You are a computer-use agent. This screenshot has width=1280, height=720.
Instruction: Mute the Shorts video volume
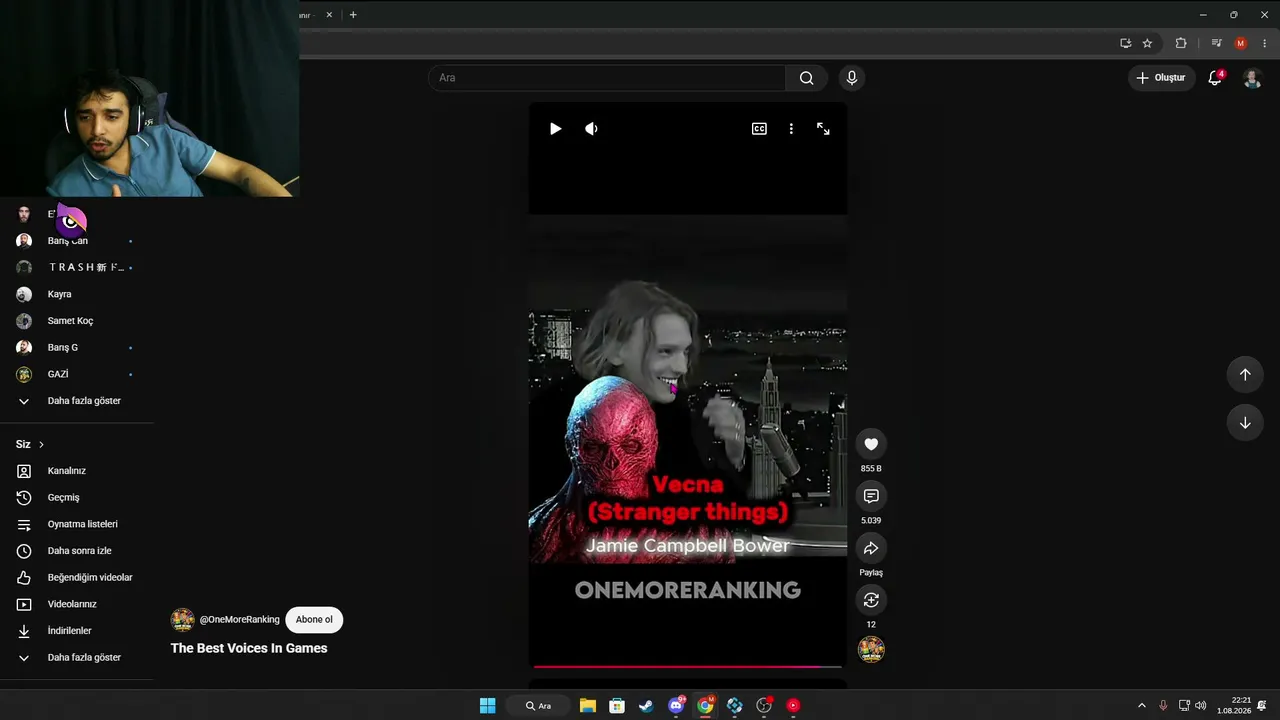tap(591, 129)
